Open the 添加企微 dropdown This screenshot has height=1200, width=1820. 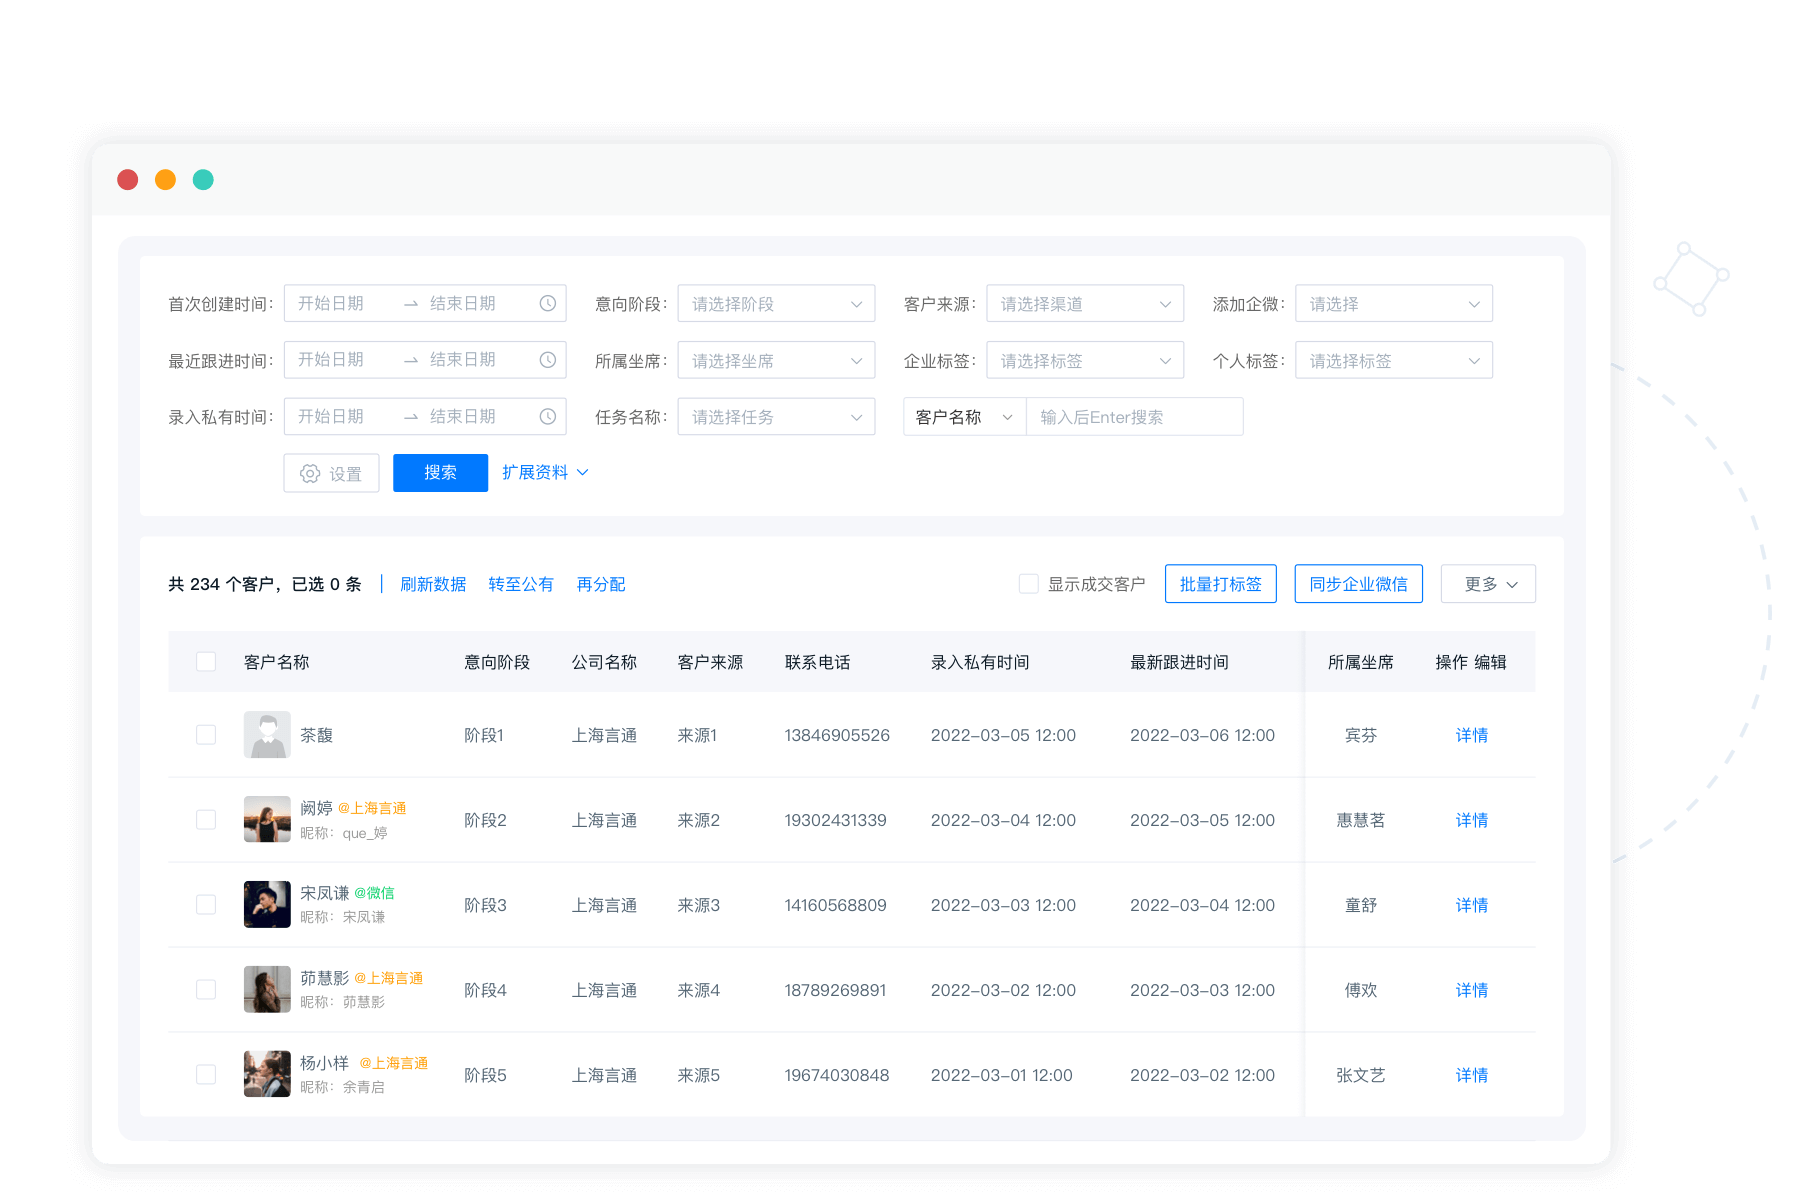click(x=1394, y=304)
